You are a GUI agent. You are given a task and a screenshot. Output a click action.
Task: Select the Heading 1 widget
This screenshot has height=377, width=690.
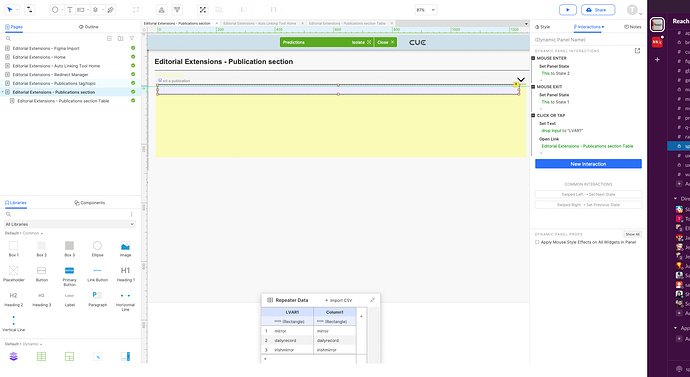tap(125, 274)
